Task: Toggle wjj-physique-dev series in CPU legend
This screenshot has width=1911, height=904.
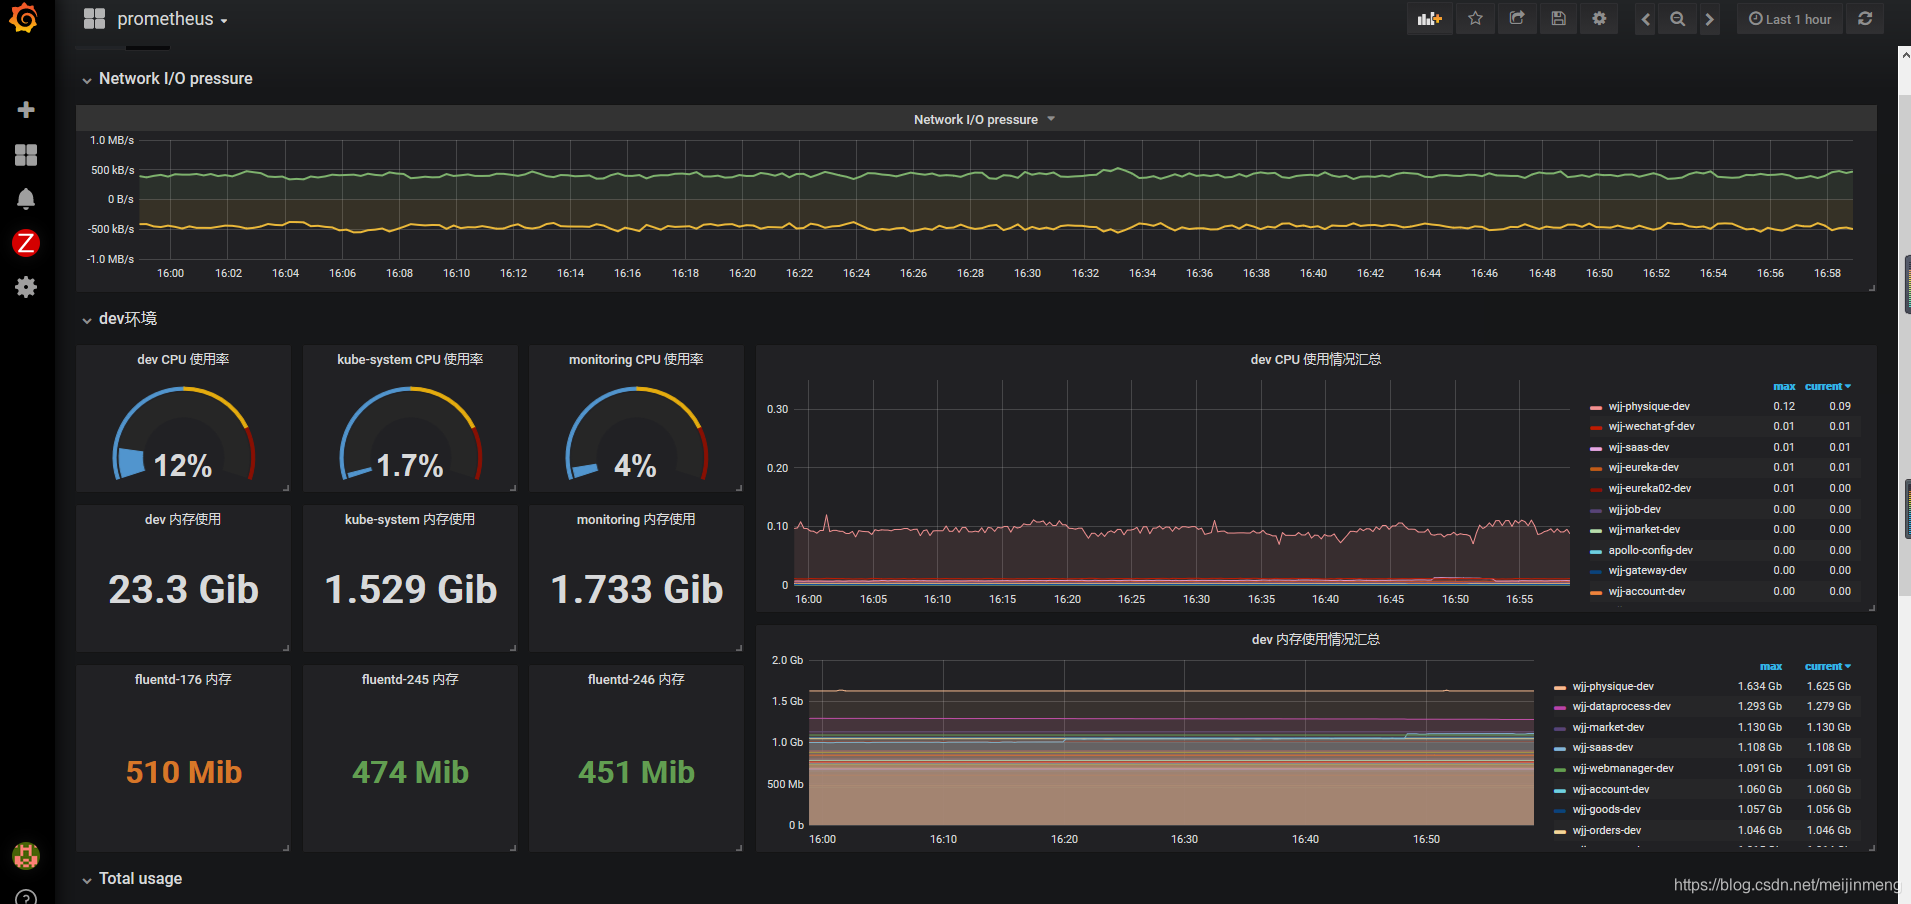Action: click(1648, 406)
